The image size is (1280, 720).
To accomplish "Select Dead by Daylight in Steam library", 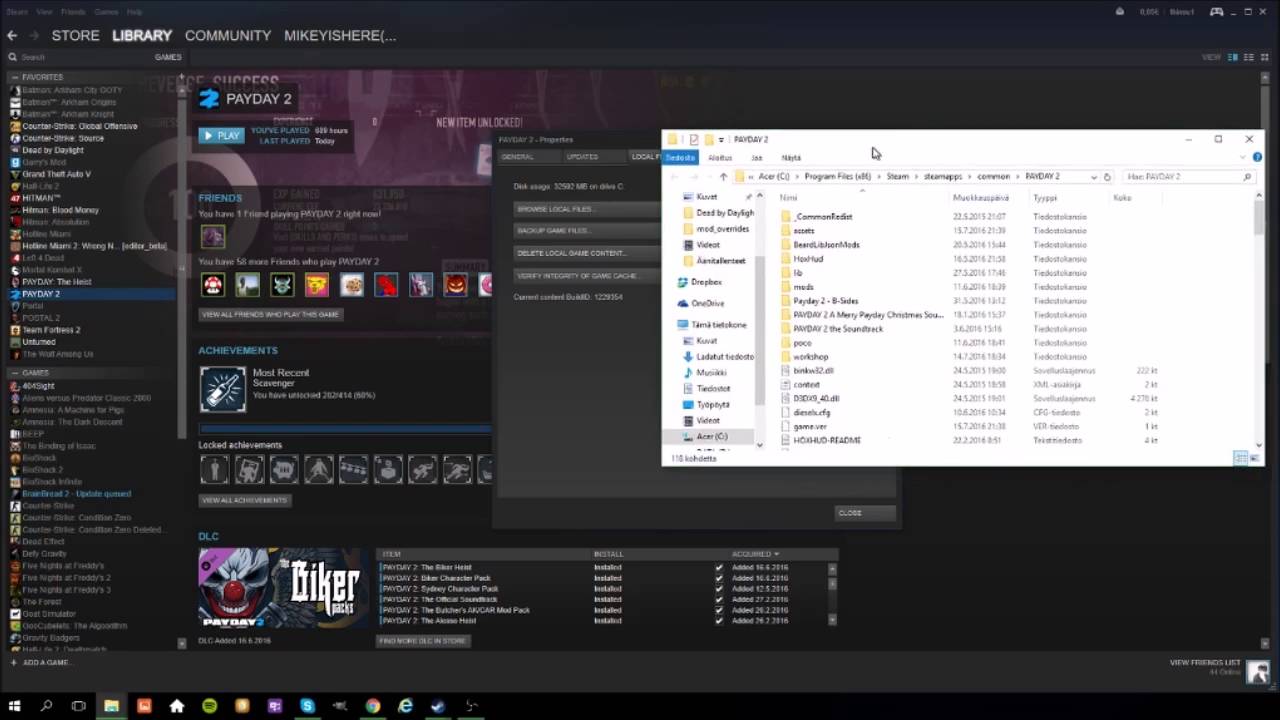I will pyautogui.click(x=53, y=150).
